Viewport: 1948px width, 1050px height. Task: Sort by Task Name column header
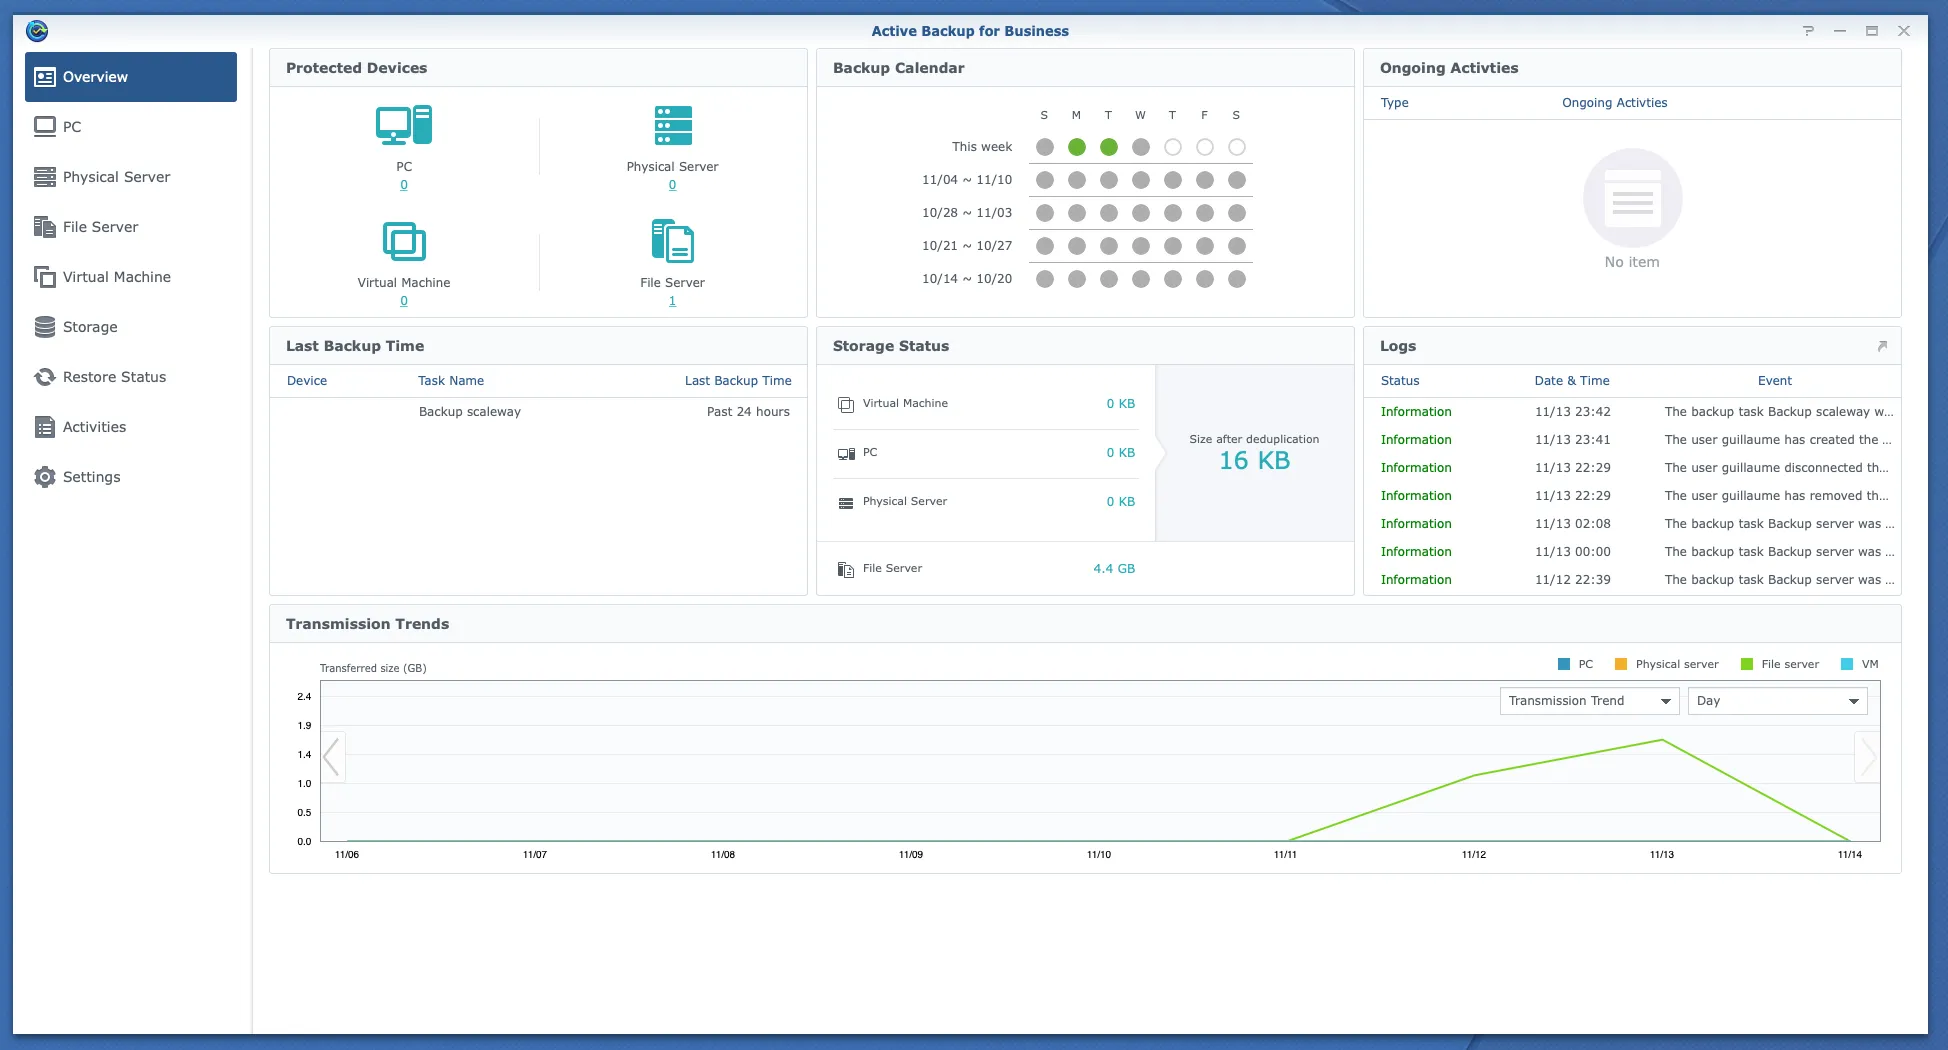click(x=451, y=381)
